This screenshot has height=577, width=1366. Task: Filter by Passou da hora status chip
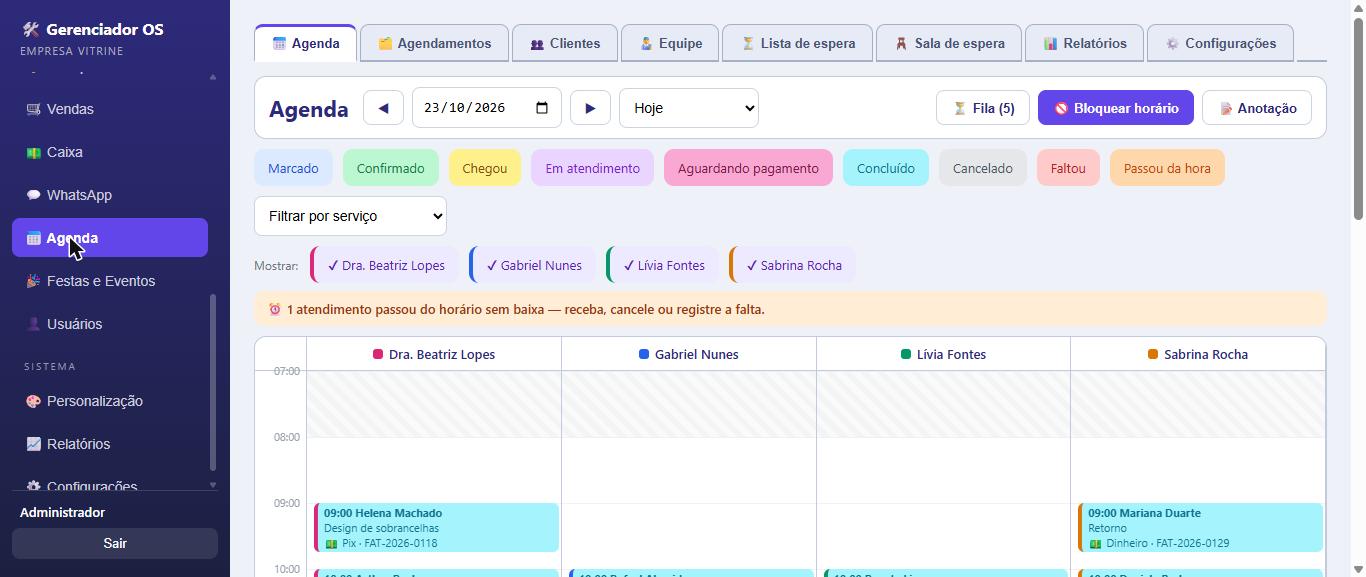click(x=1167, y=168)
